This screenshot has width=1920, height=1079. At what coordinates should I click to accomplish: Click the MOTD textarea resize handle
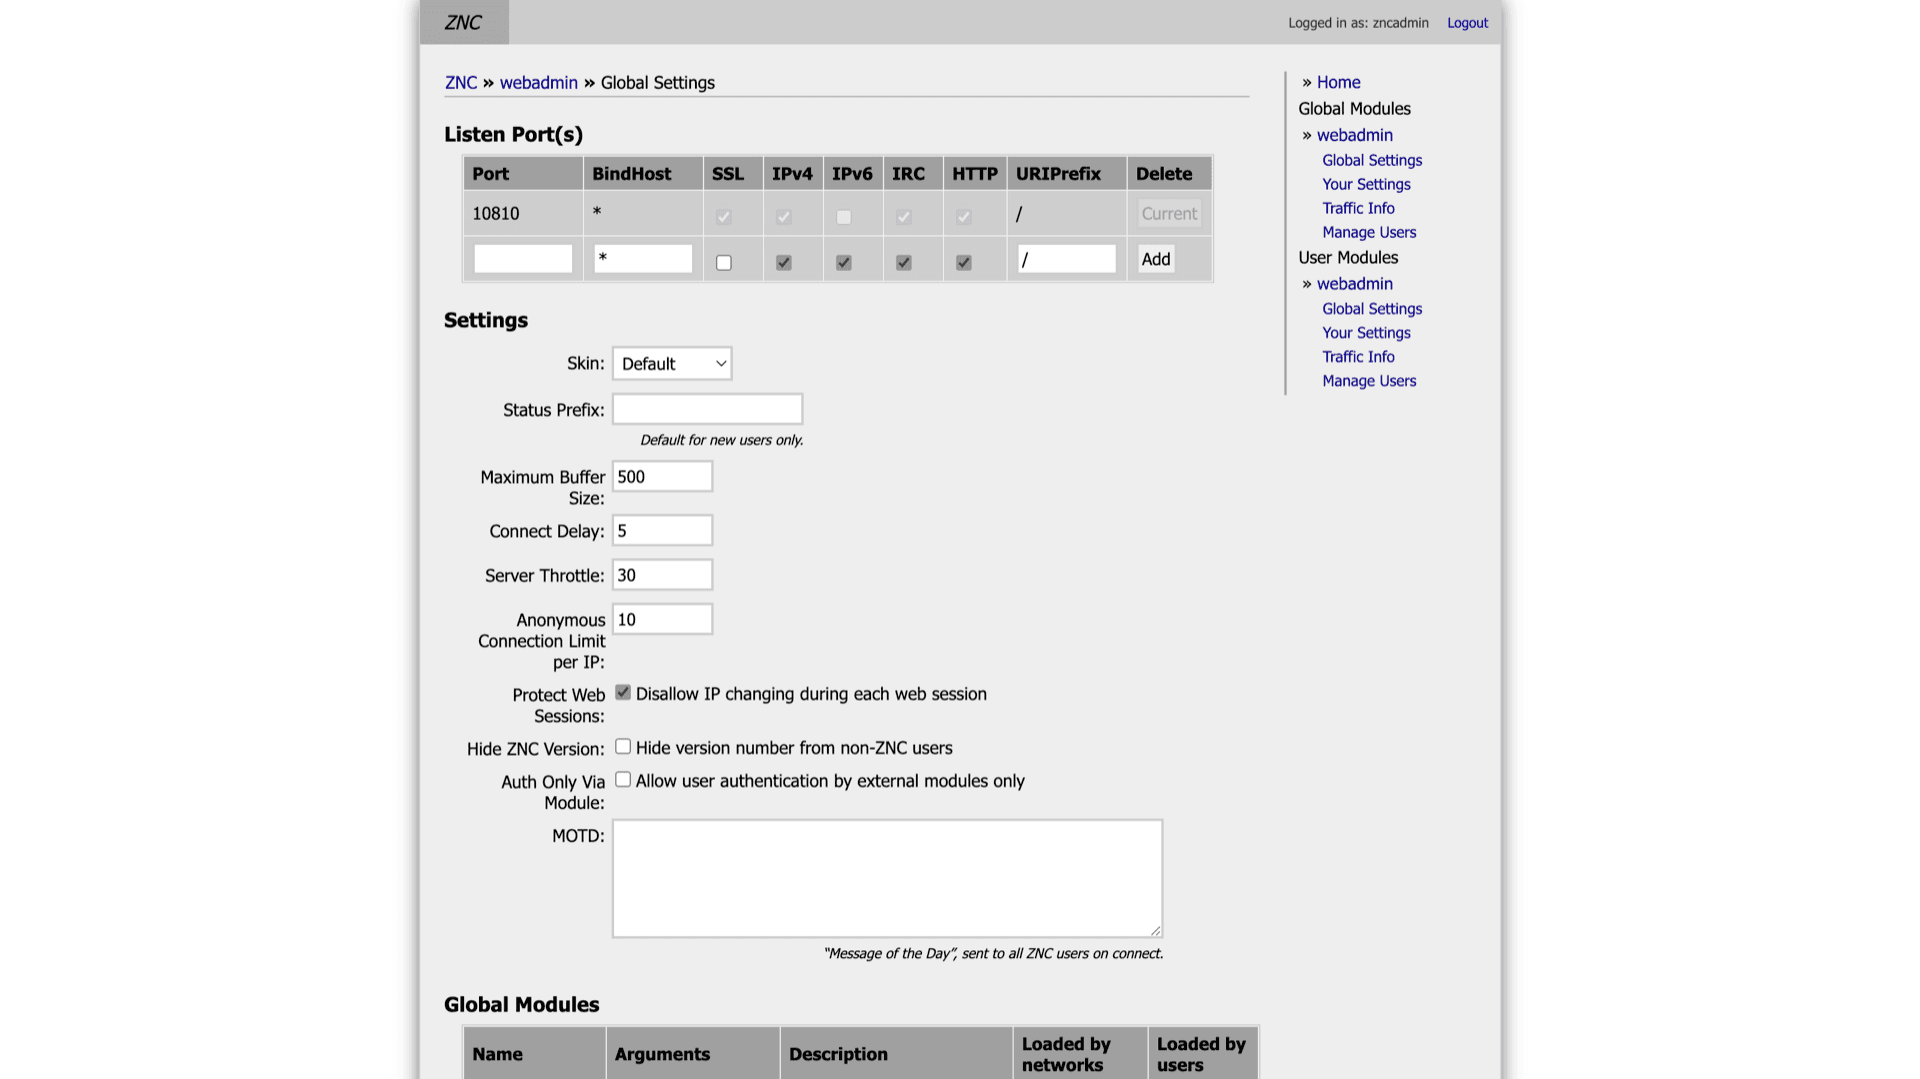click(x=1155, y=931)
